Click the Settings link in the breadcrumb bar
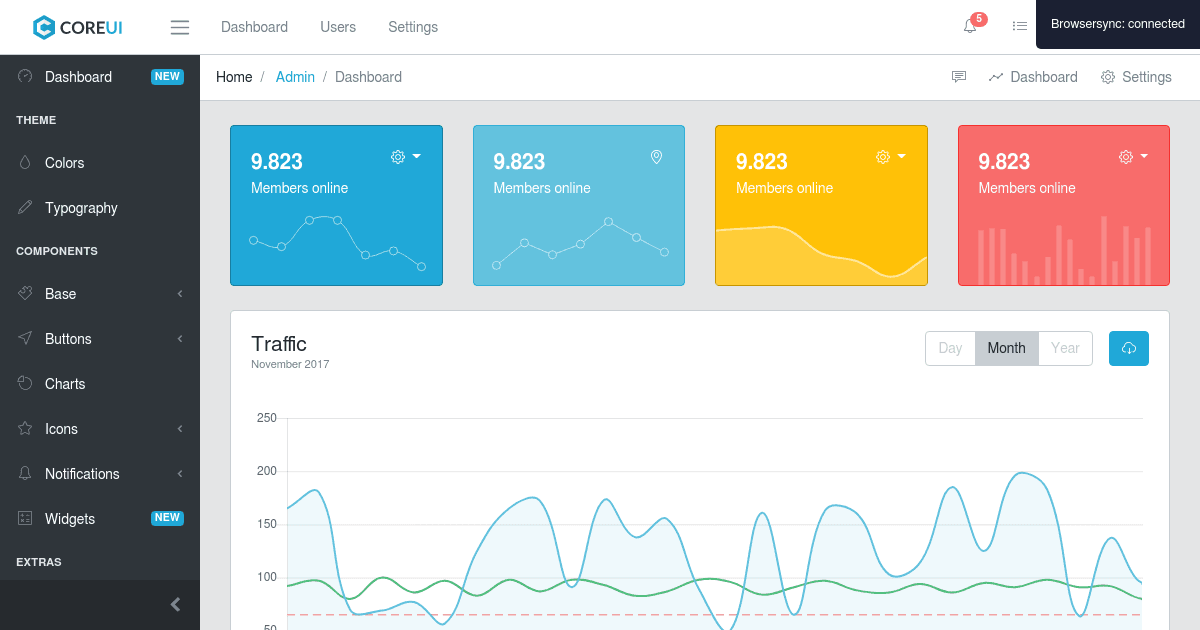This screenshot has height=630, width=1200. click(x=1136, y=77)
